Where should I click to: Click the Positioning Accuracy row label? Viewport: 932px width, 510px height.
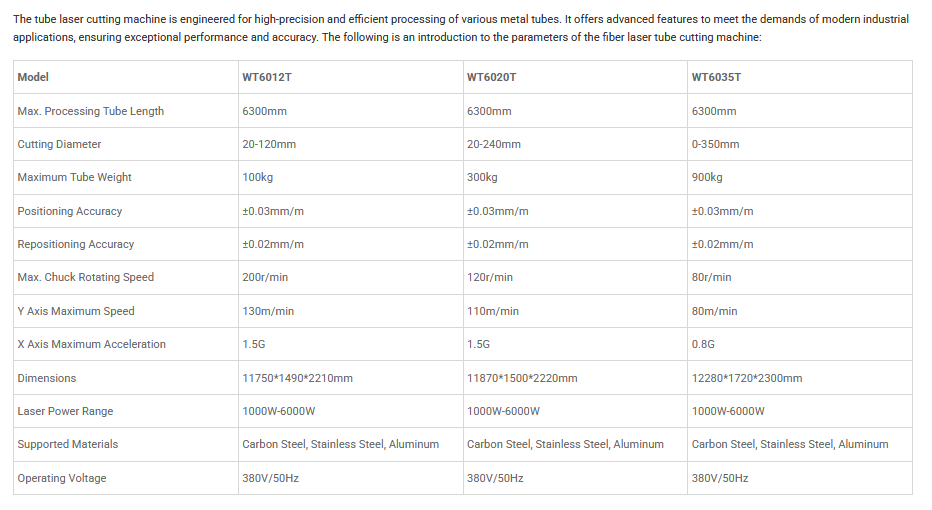pyautogui.click(x=69, y=211)
